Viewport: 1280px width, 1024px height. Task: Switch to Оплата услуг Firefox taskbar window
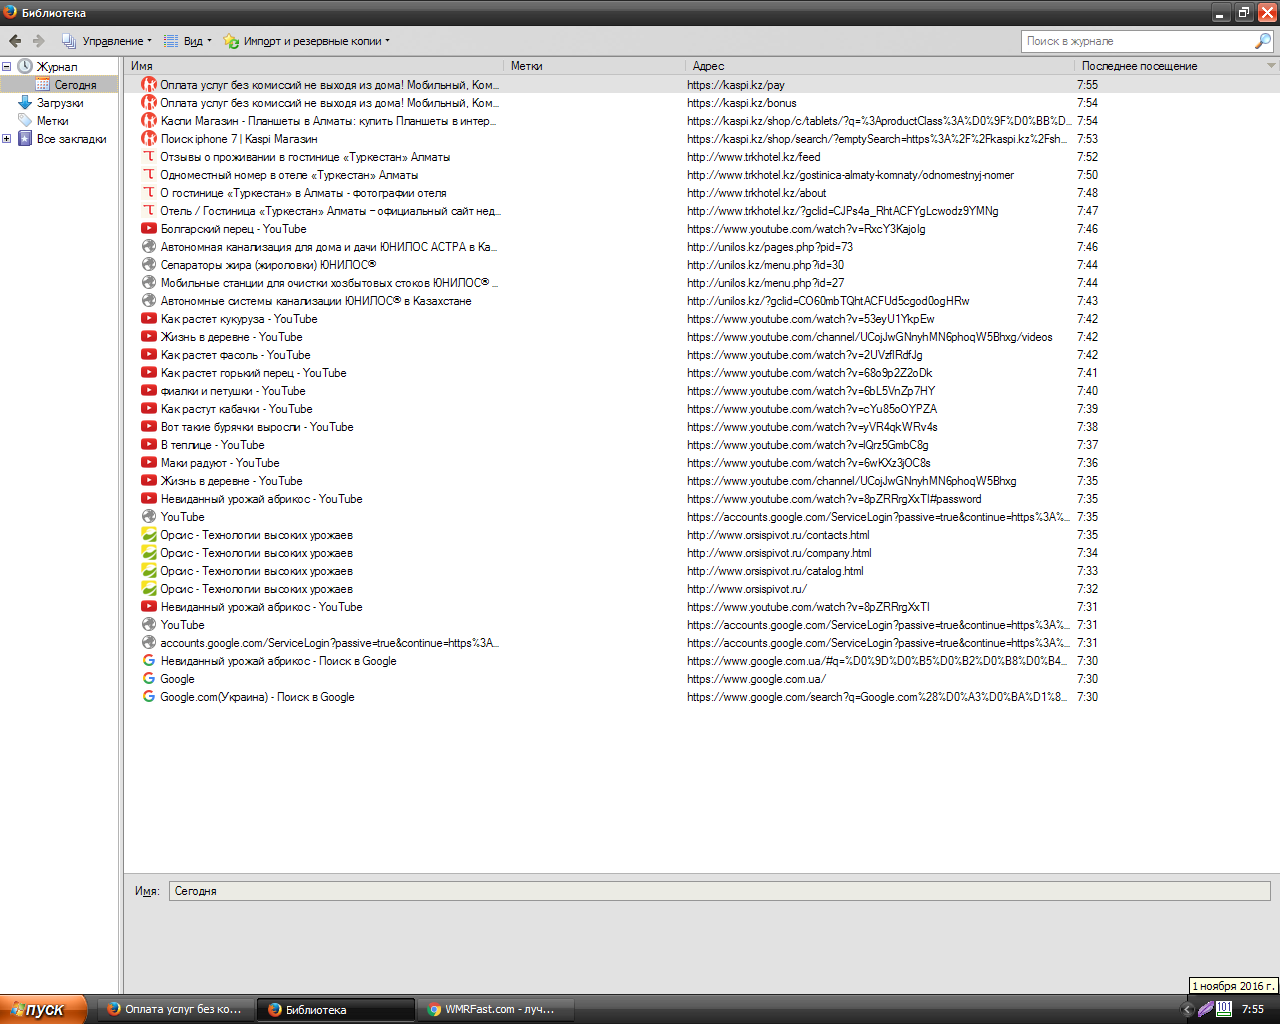pyautogui.click(x=175, y=1009)
